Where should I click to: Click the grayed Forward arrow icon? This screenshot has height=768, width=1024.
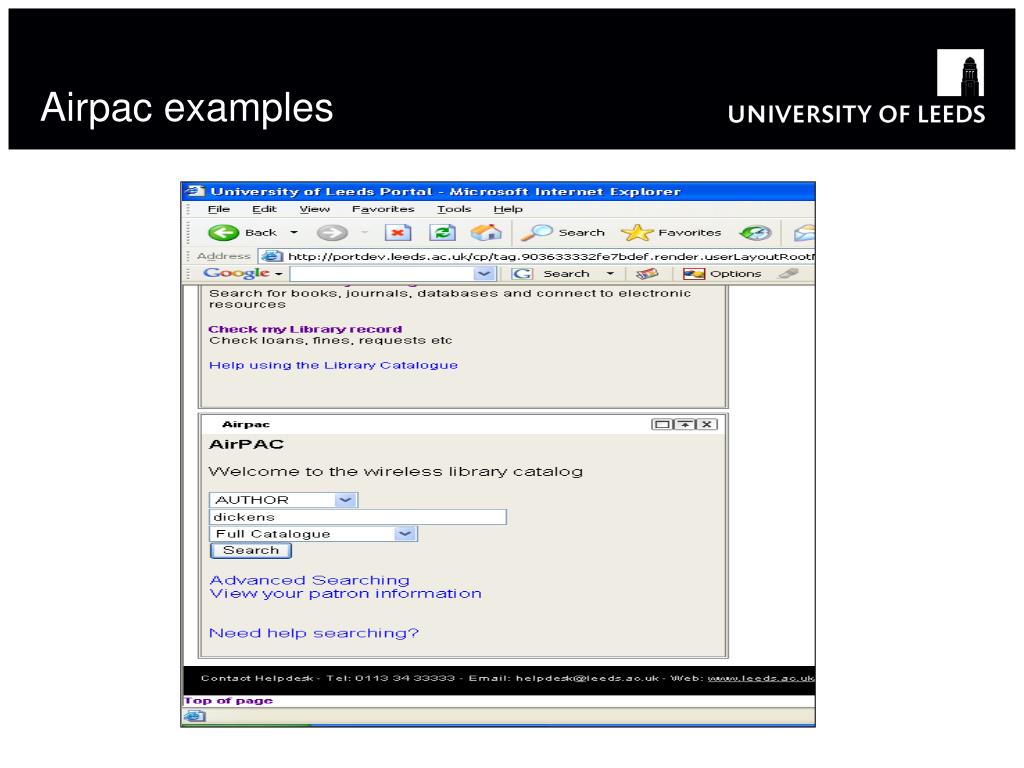pyautogui.click(x=332, y=232)
